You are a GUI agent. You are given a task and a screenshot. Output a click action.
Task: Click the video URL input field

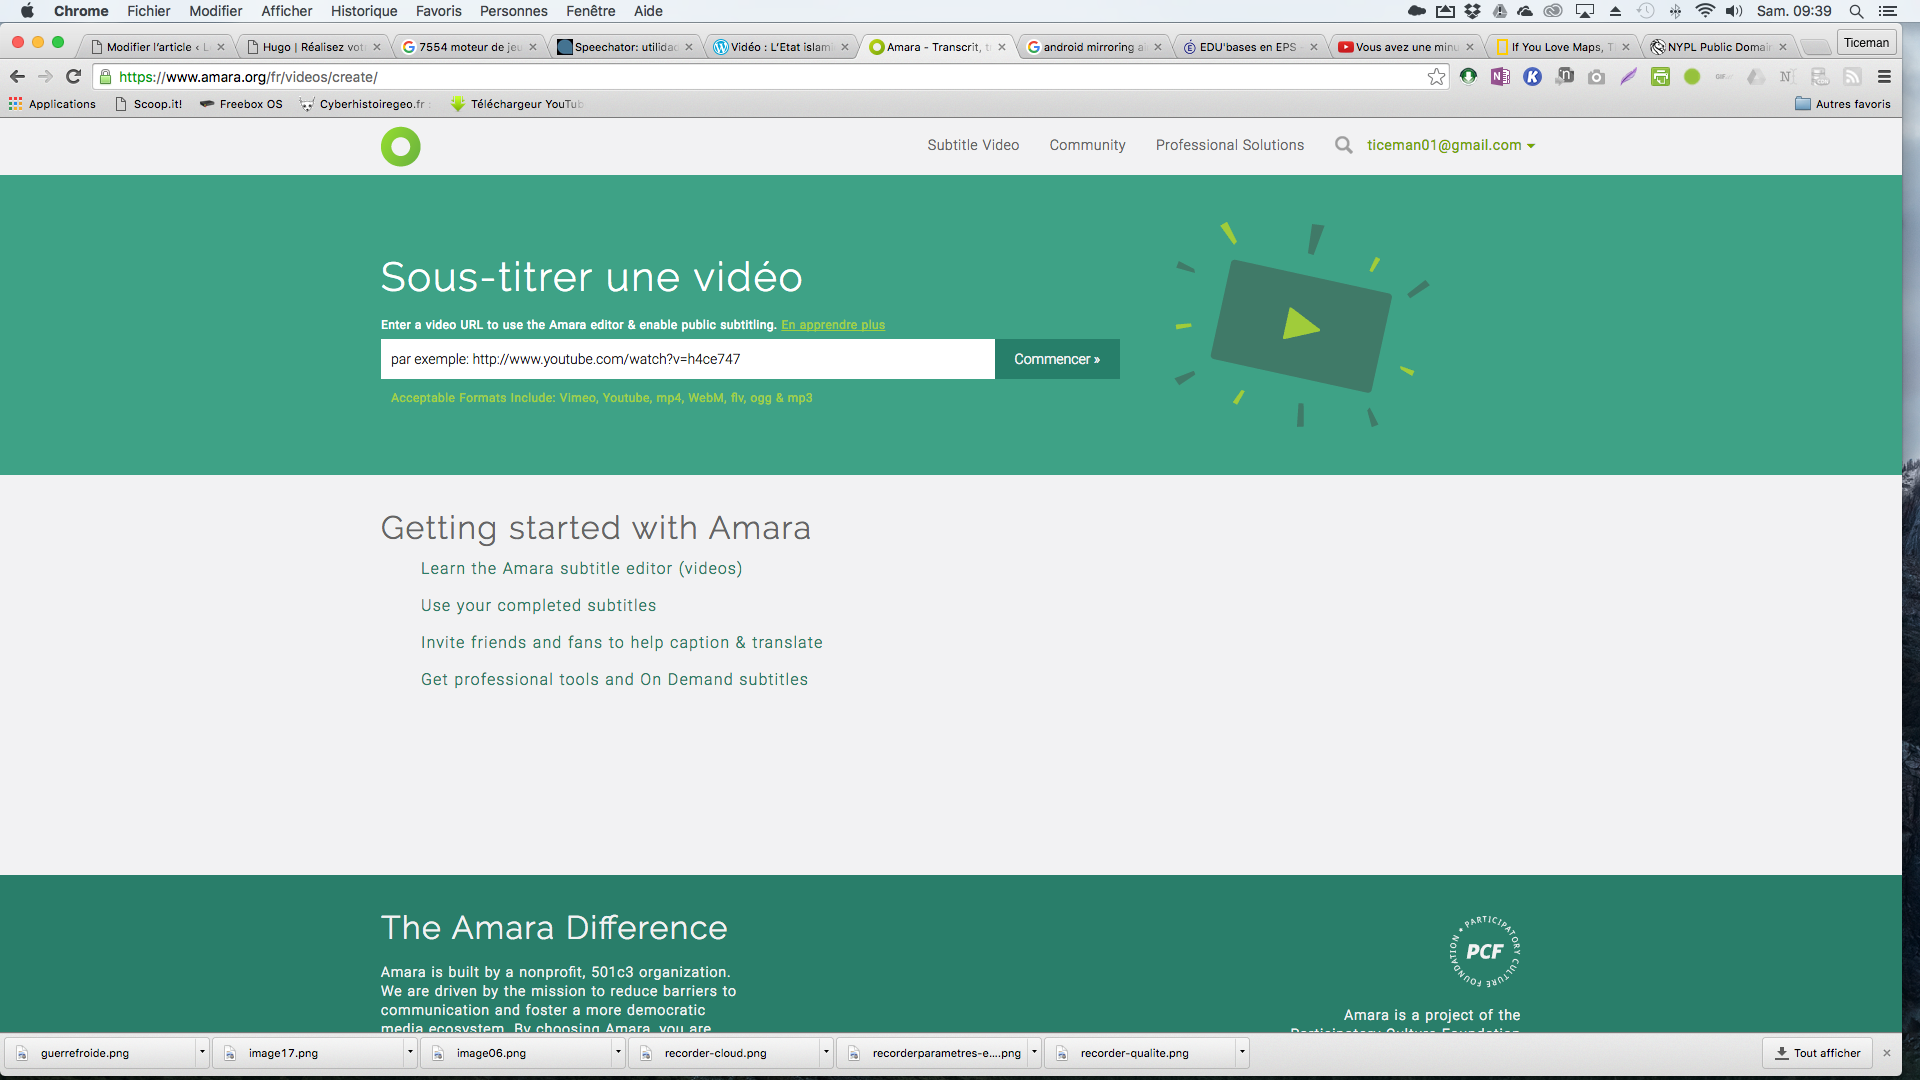pos(687,359)
